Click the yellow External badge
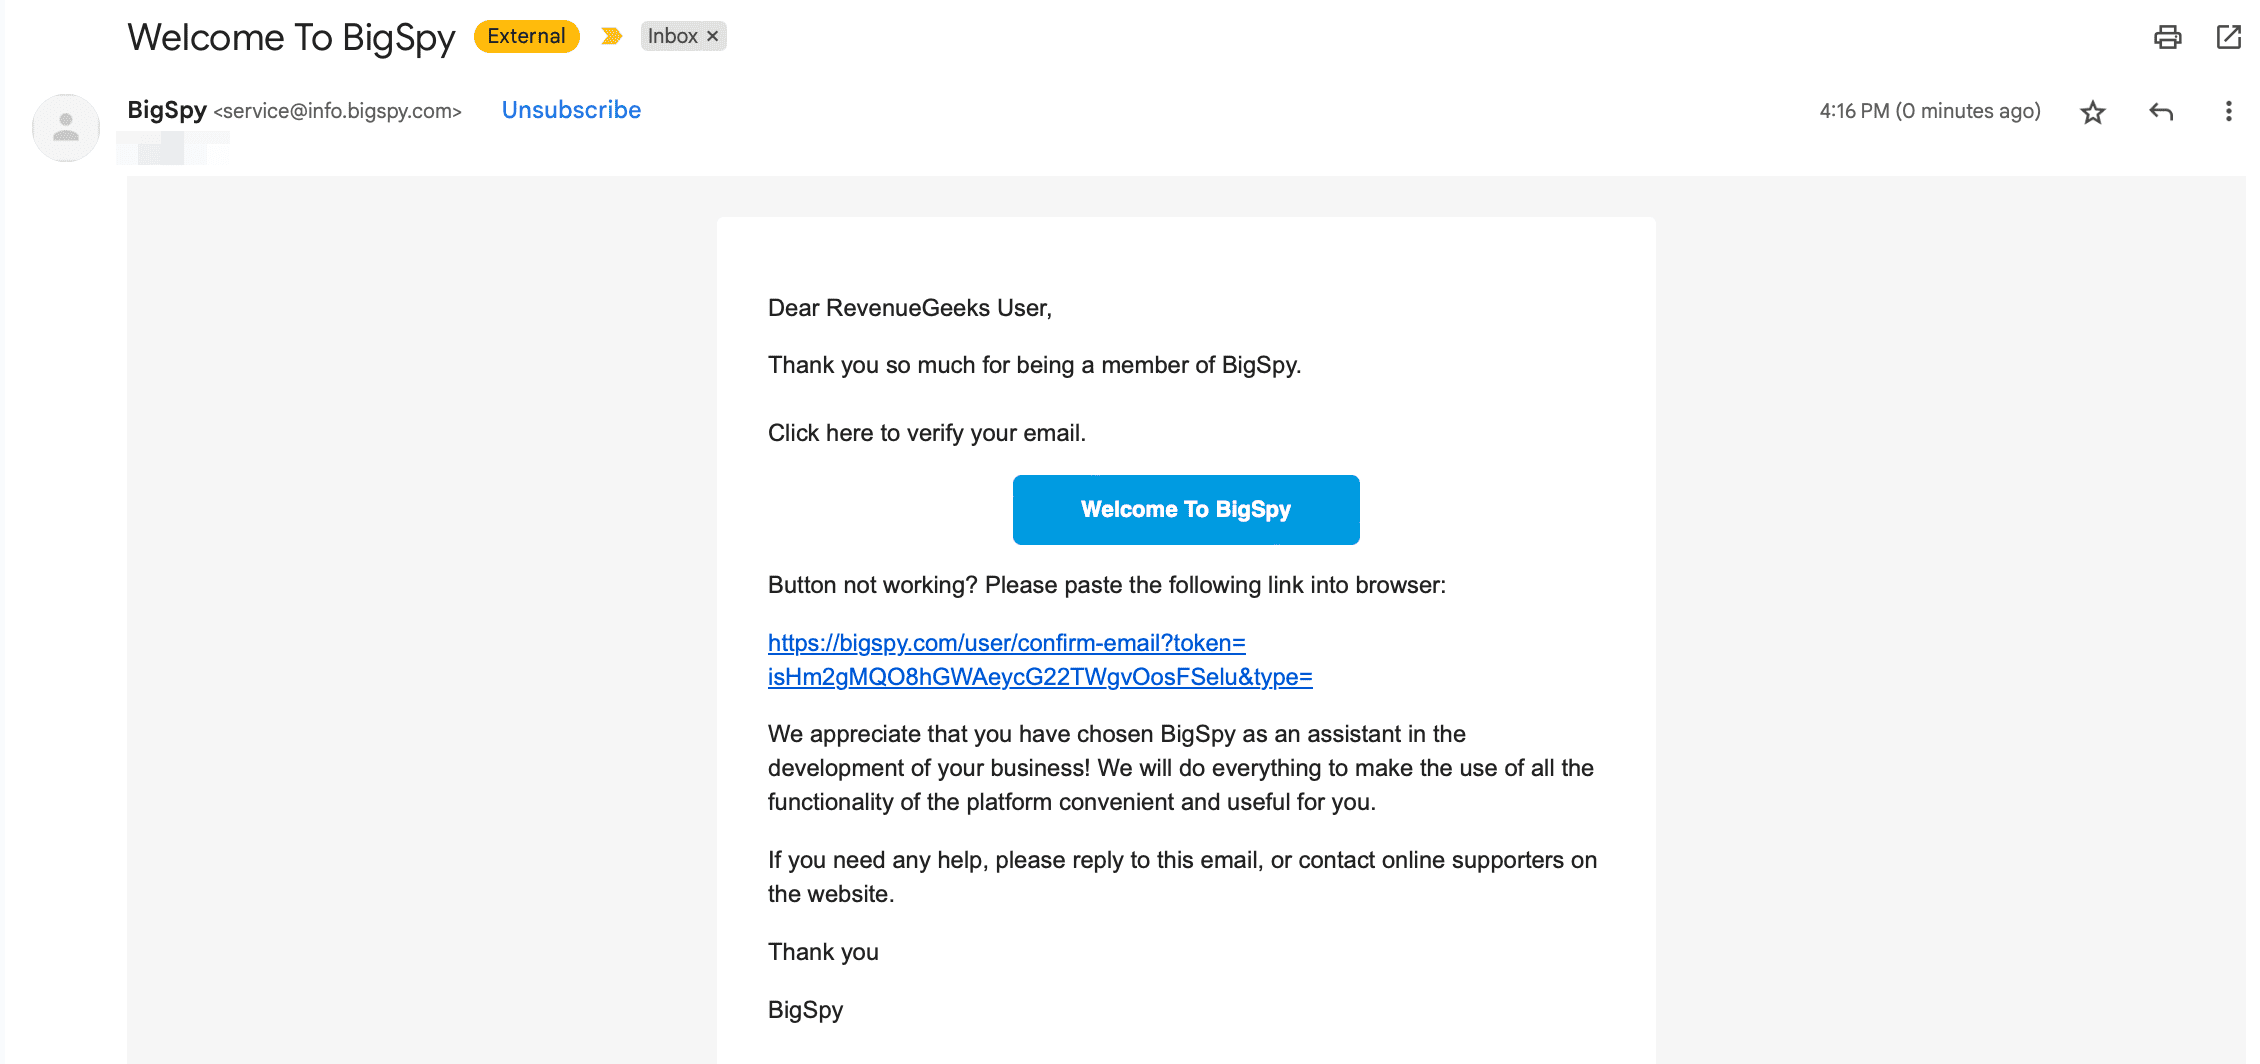Screen dimensions: 2260x1064 tap(526, 37)
